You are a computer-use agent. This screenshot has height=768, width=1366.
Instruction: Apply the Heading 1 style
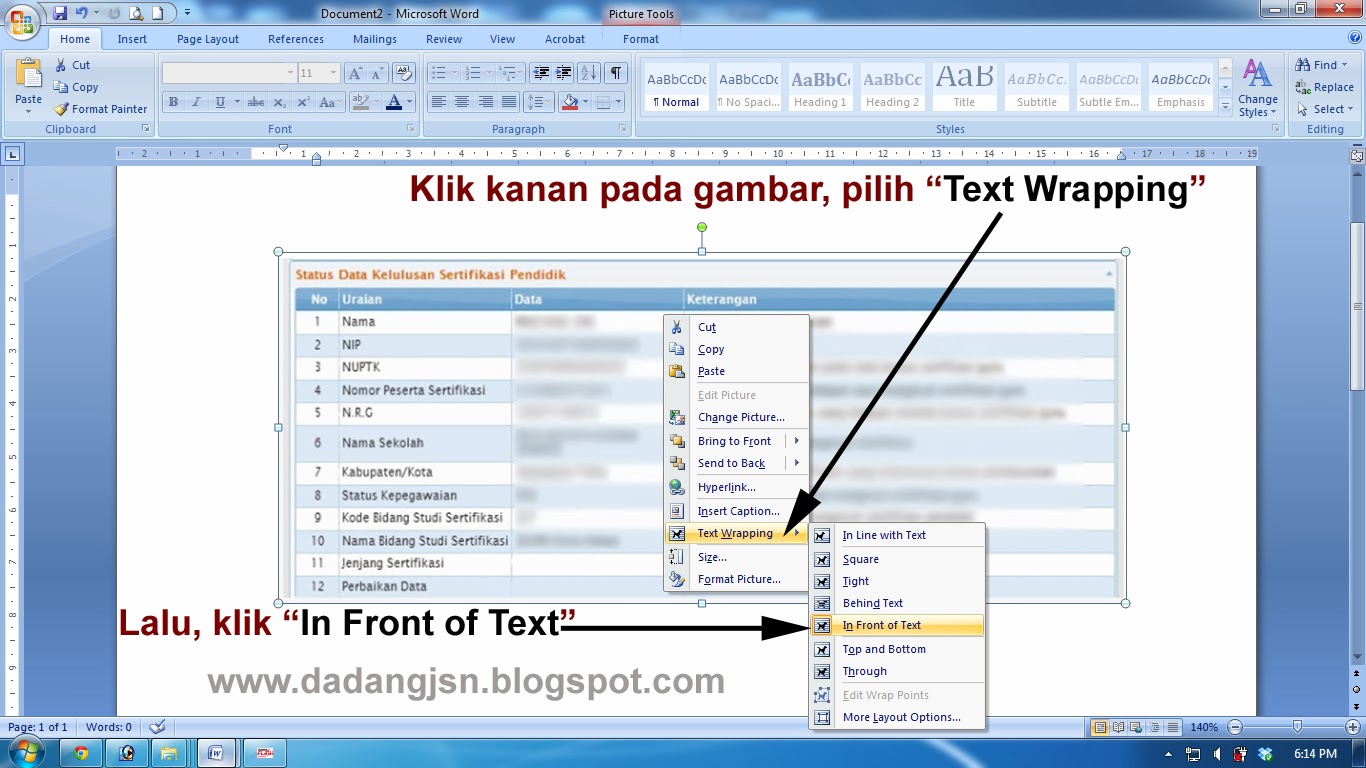pos(820,88)
